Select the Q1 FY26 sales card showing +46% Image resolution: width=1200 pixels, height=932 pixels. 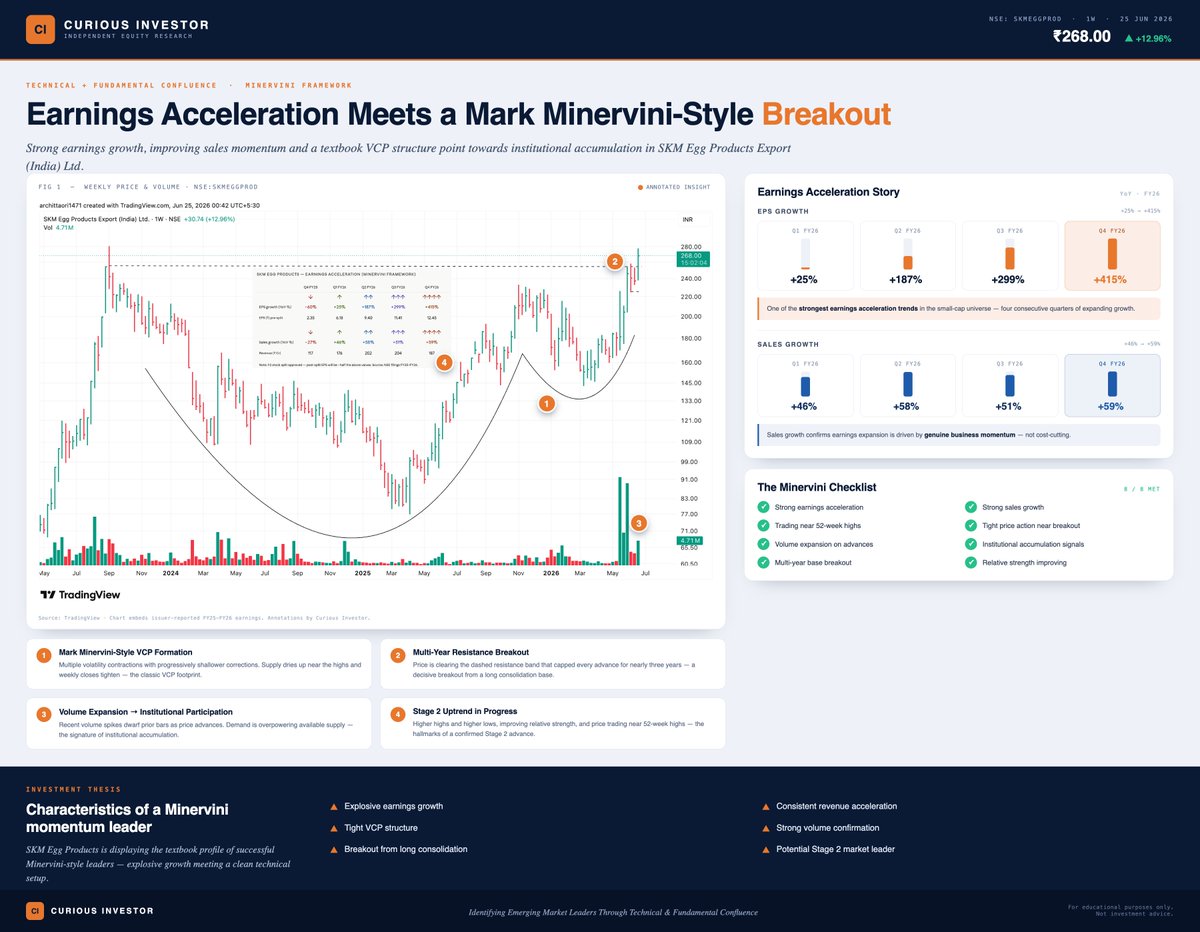coord(805,385)
